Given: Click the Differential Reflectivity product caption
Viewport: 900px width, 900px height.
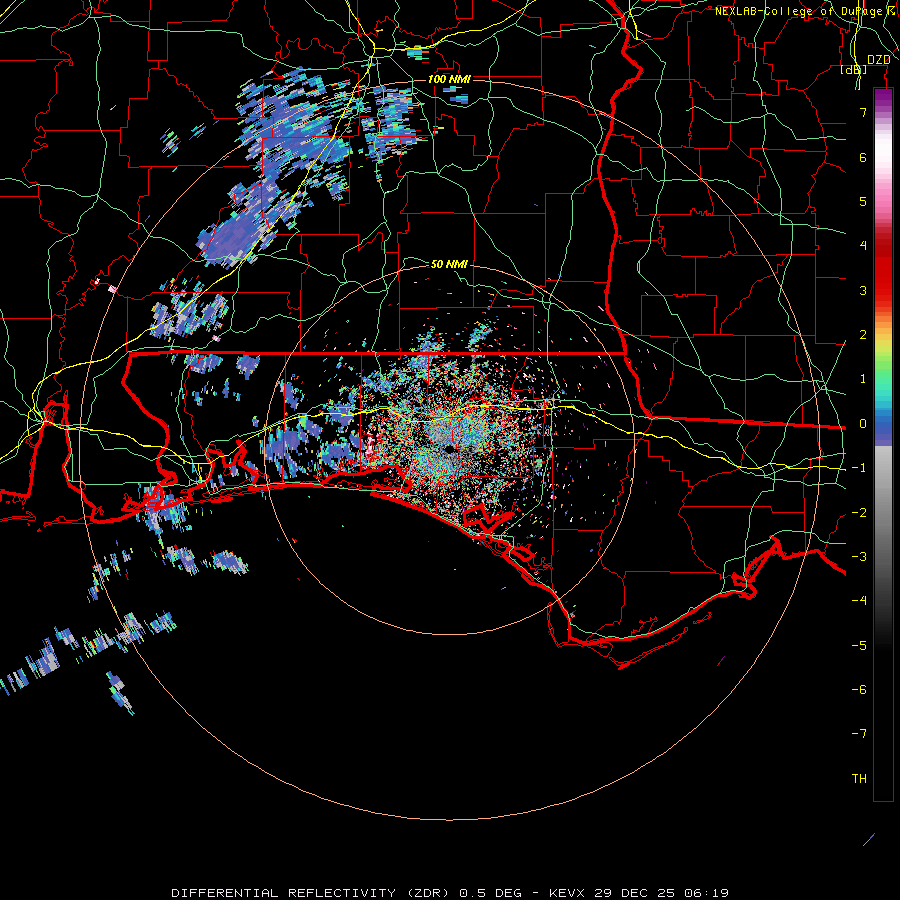Looking at the screenshot, I should (x=450, y=893).
